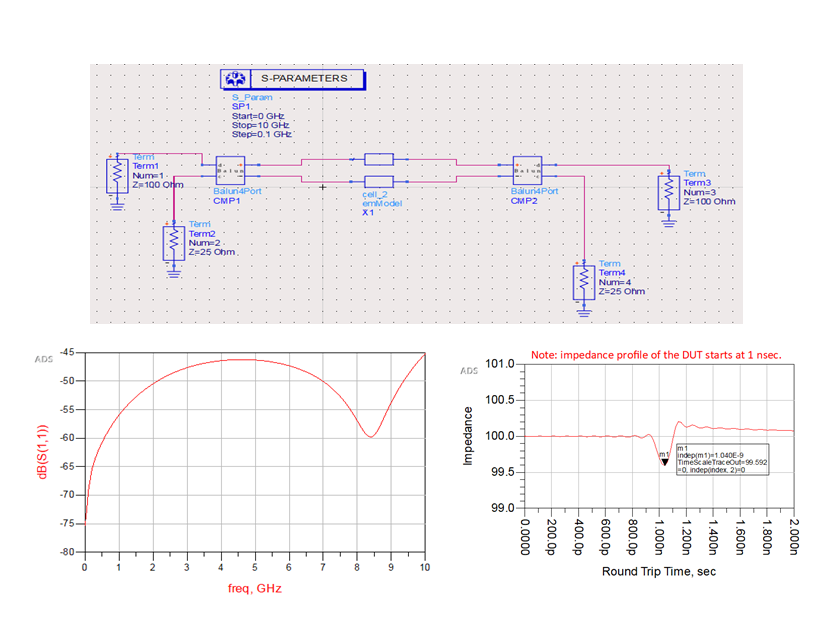Click the red DUT impedance profile note
The image size is (829, 621).
click(656, 355)
